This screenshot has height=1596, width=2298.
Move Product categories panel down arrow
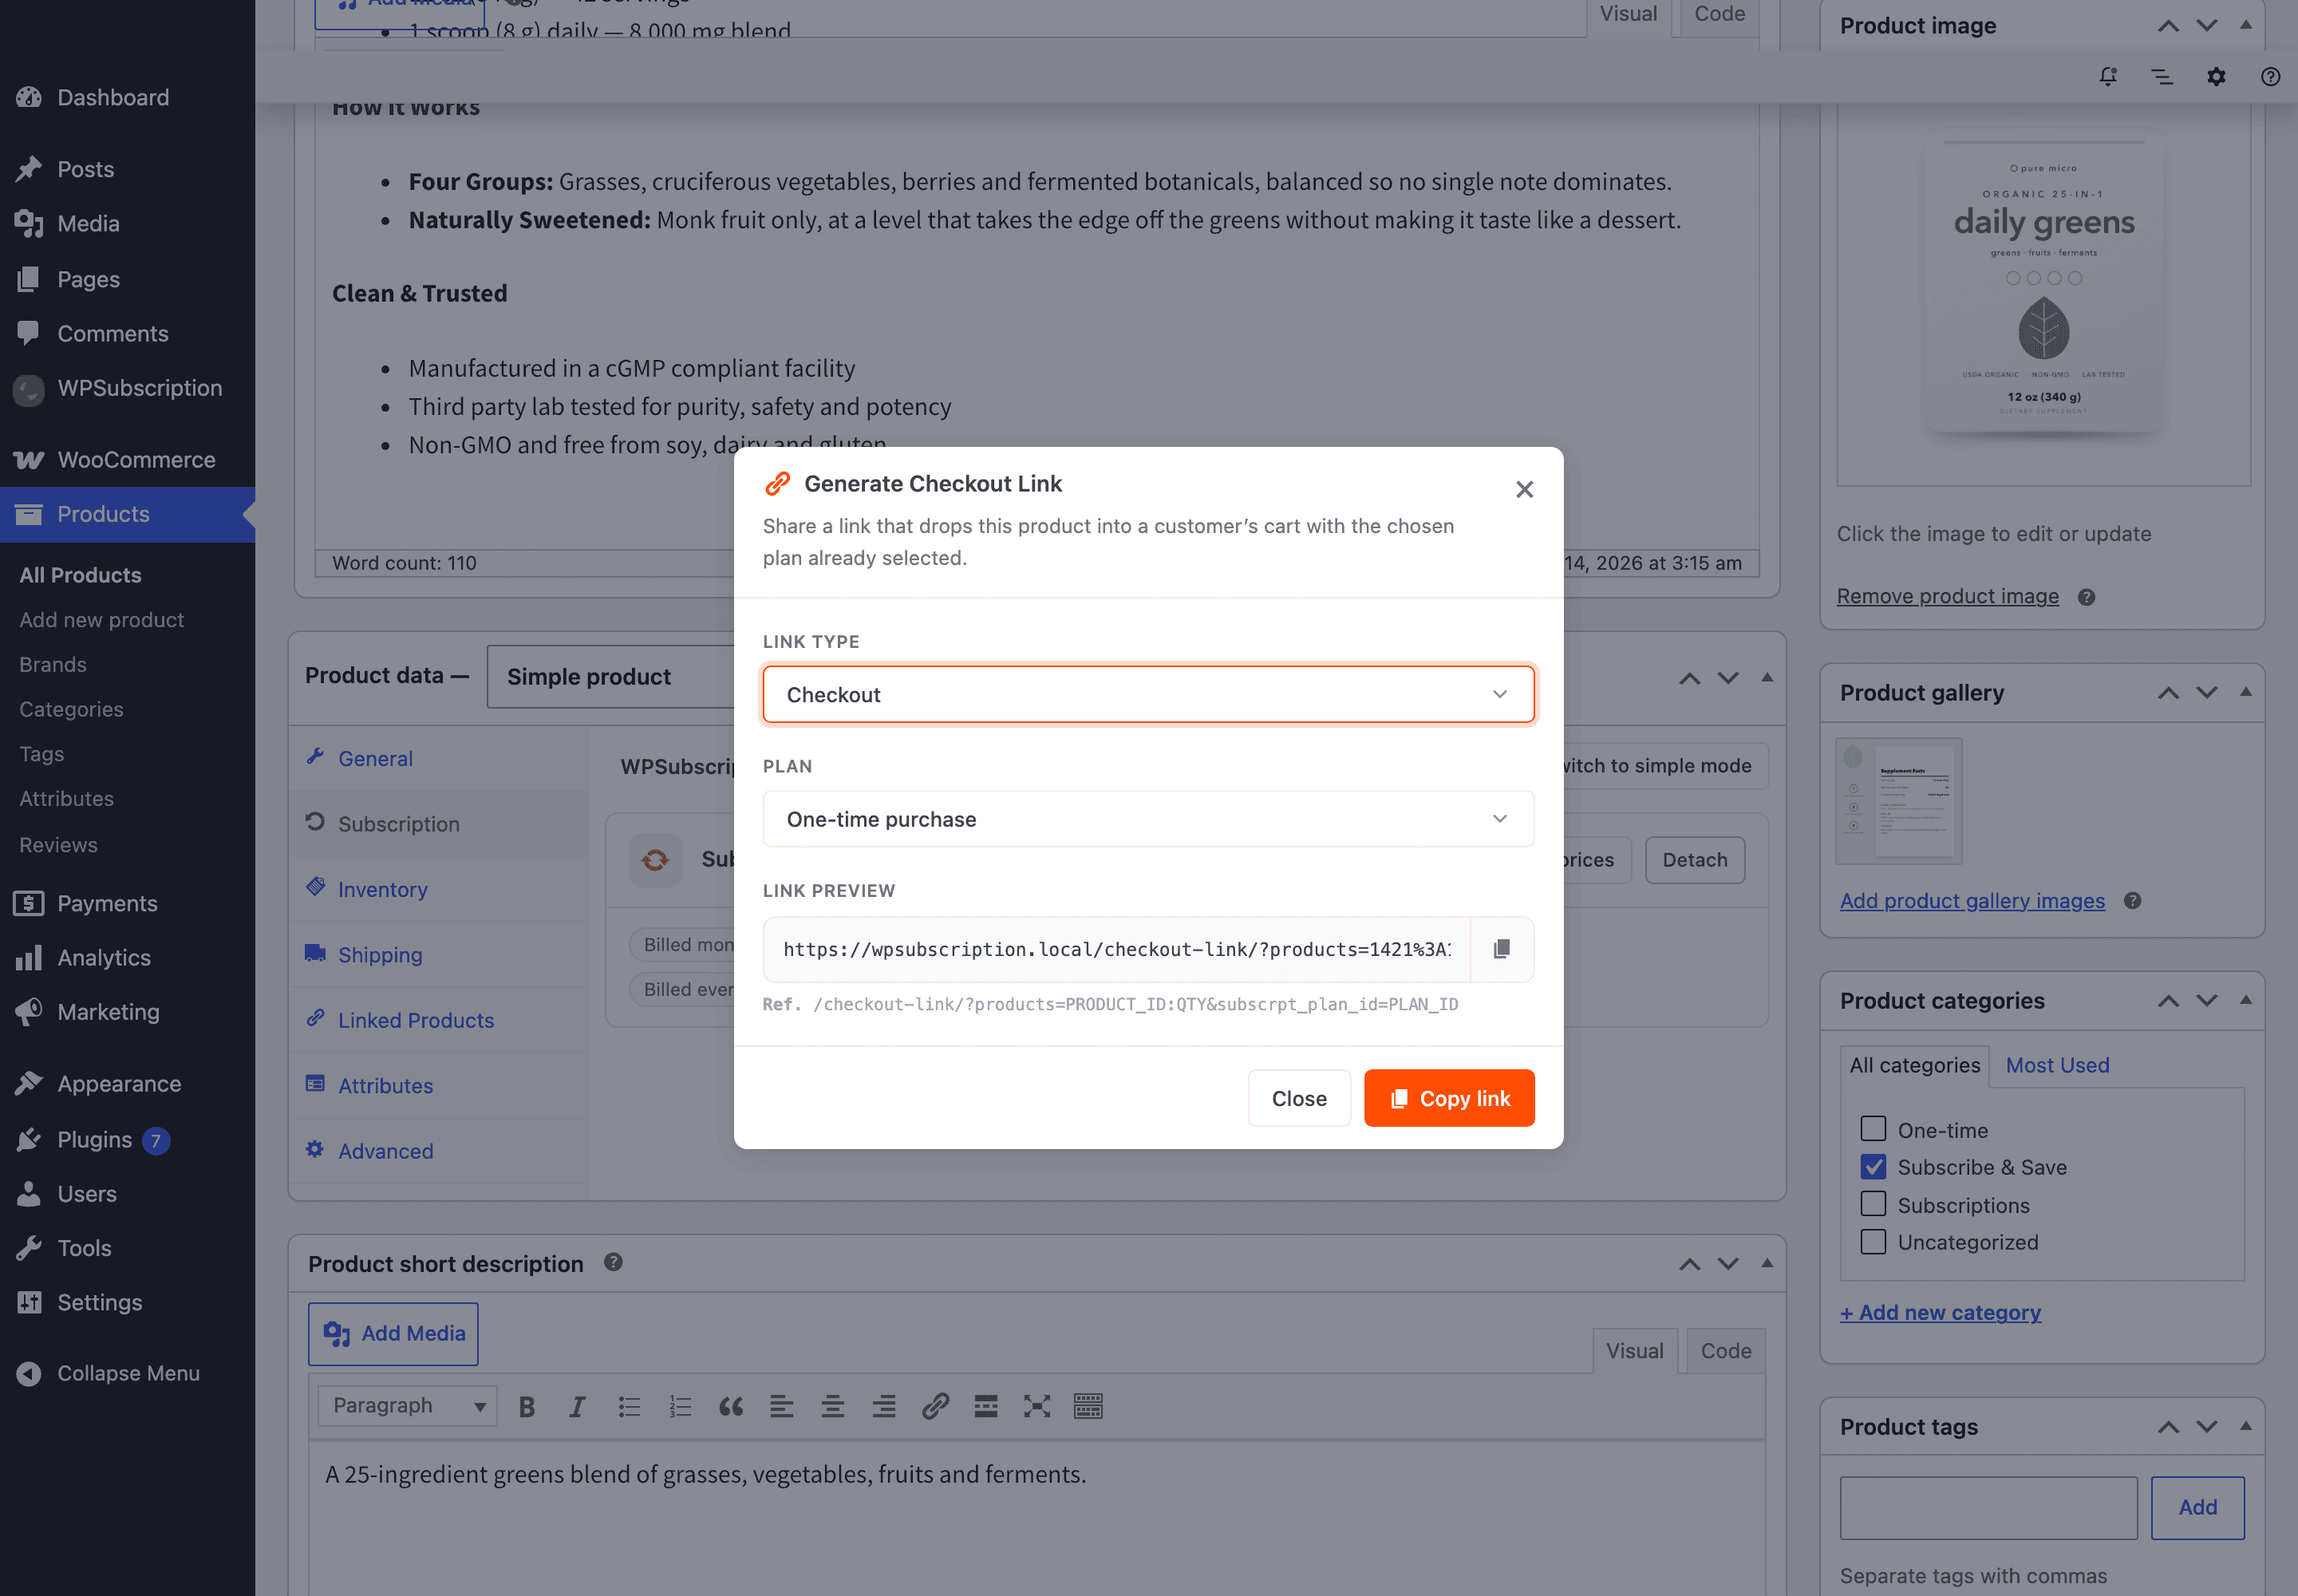click(x=2206, y=1000)
